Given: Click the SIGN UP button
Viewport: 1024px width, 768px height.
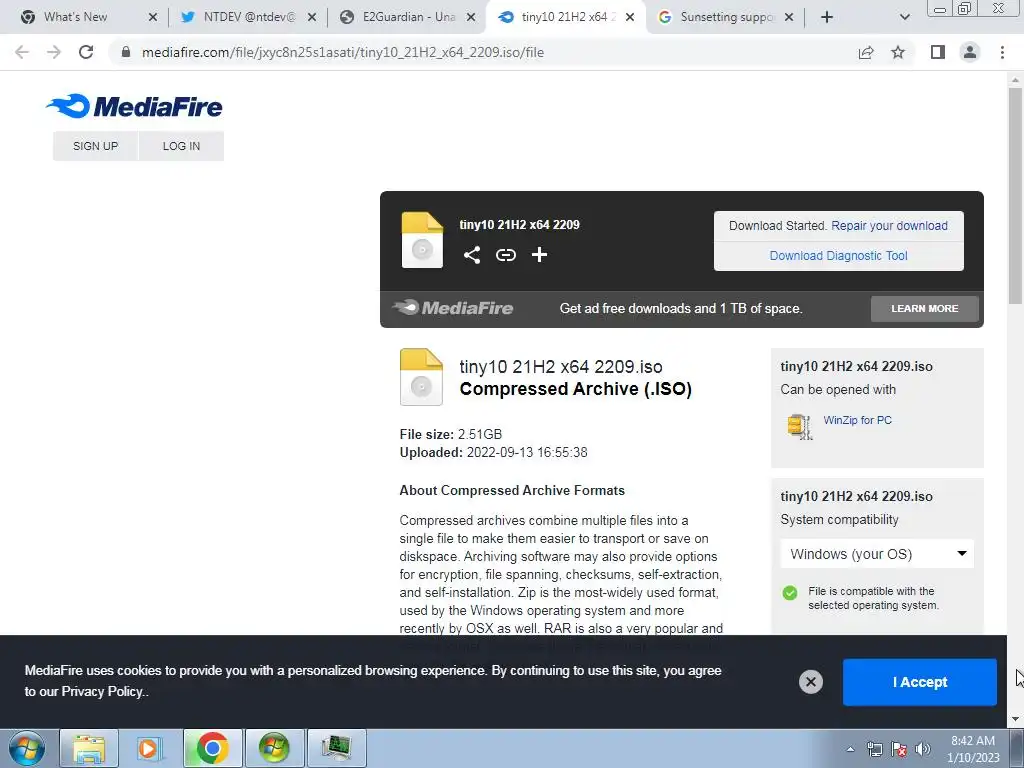Looking at the screenshot, I should coord(95,146).
